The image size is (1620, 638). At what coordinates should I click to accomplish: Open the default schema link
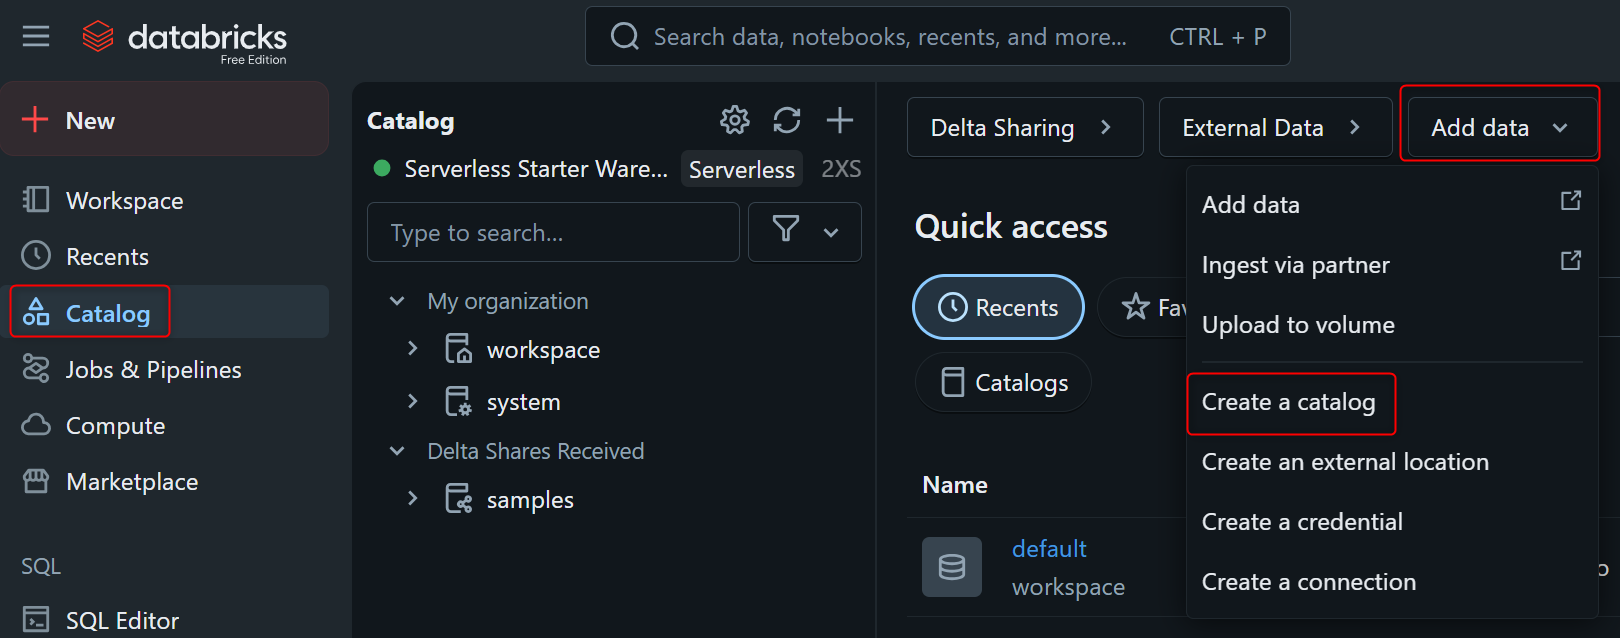pos(1049,549)
